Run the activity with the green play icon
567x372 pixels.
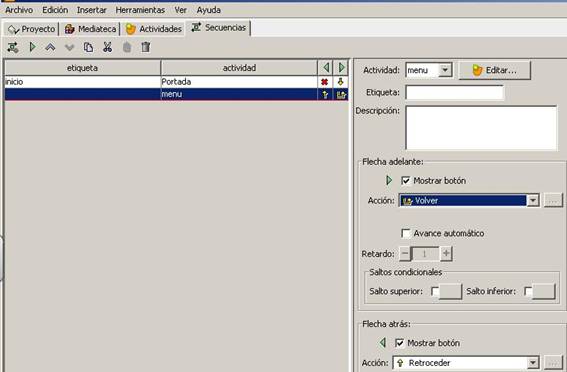click(33, 47)
